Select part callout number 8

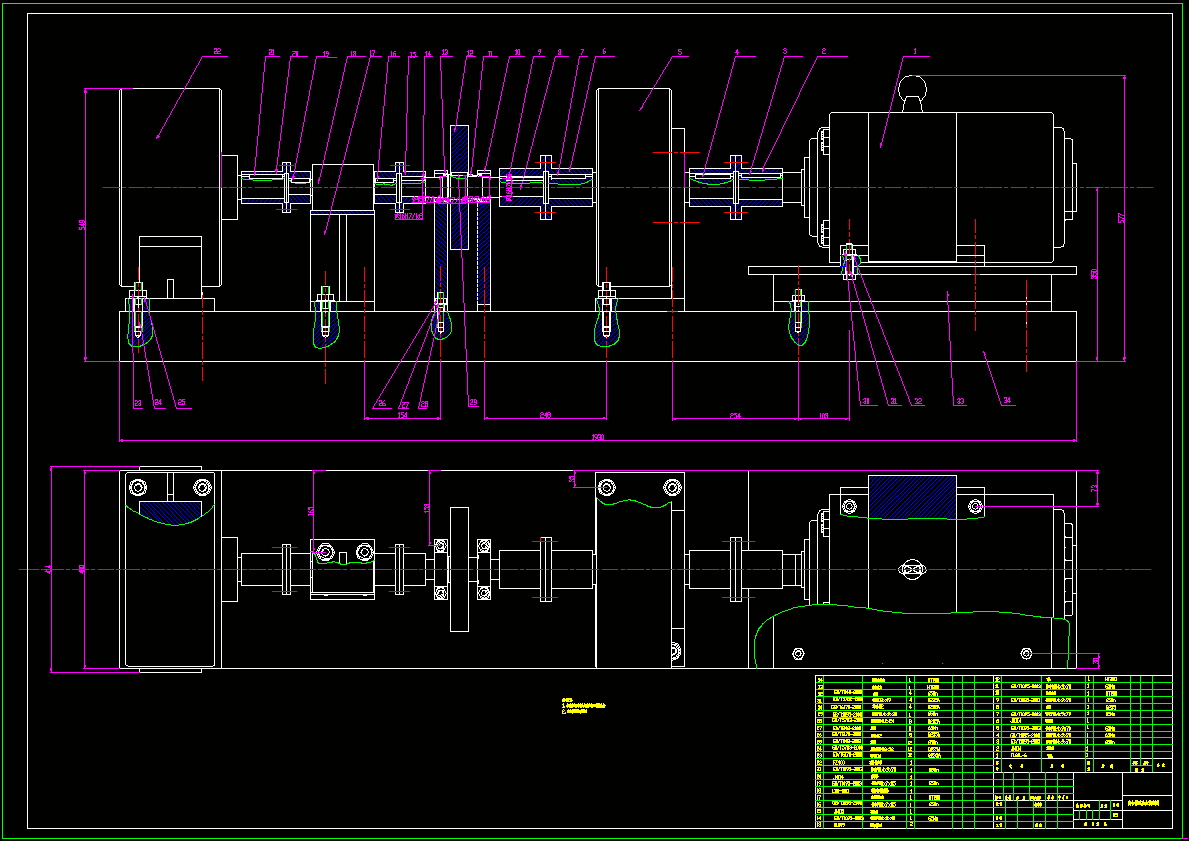tap(560, 52)
